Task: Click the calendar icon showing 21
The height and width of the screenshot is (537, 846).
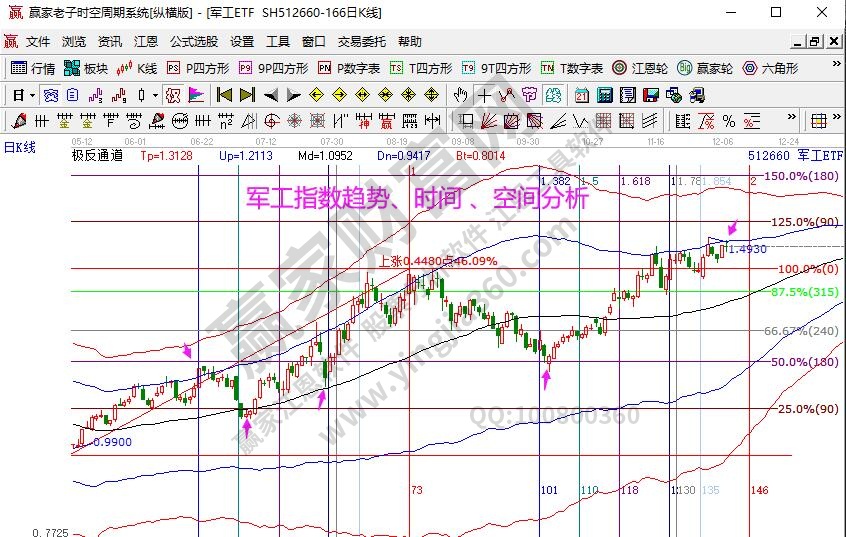Action: [x=582, y=95]
